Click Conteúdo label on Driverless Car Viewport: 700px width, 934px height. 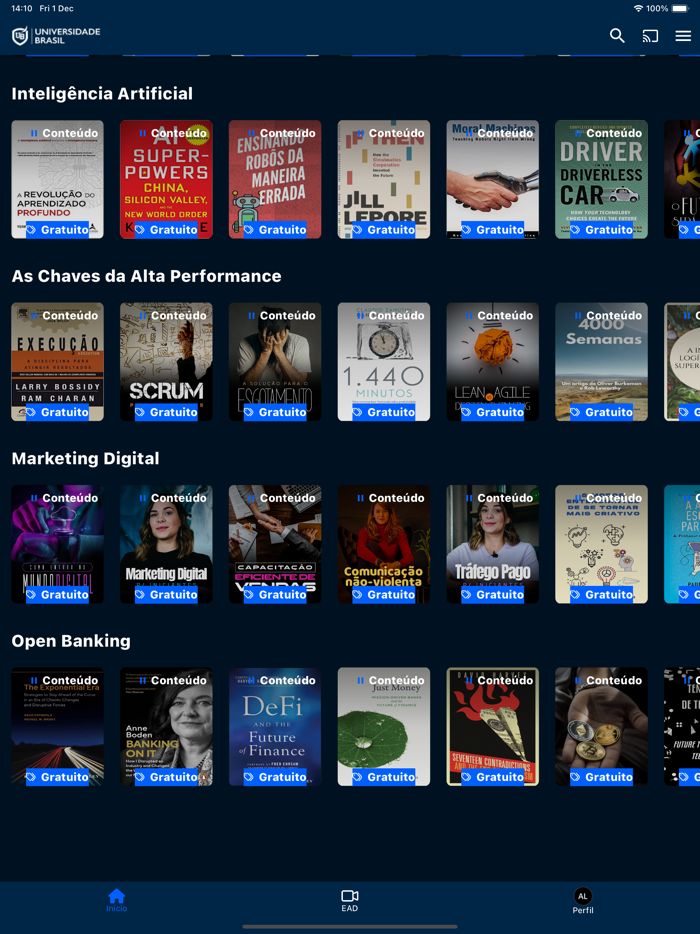[608, 133]
